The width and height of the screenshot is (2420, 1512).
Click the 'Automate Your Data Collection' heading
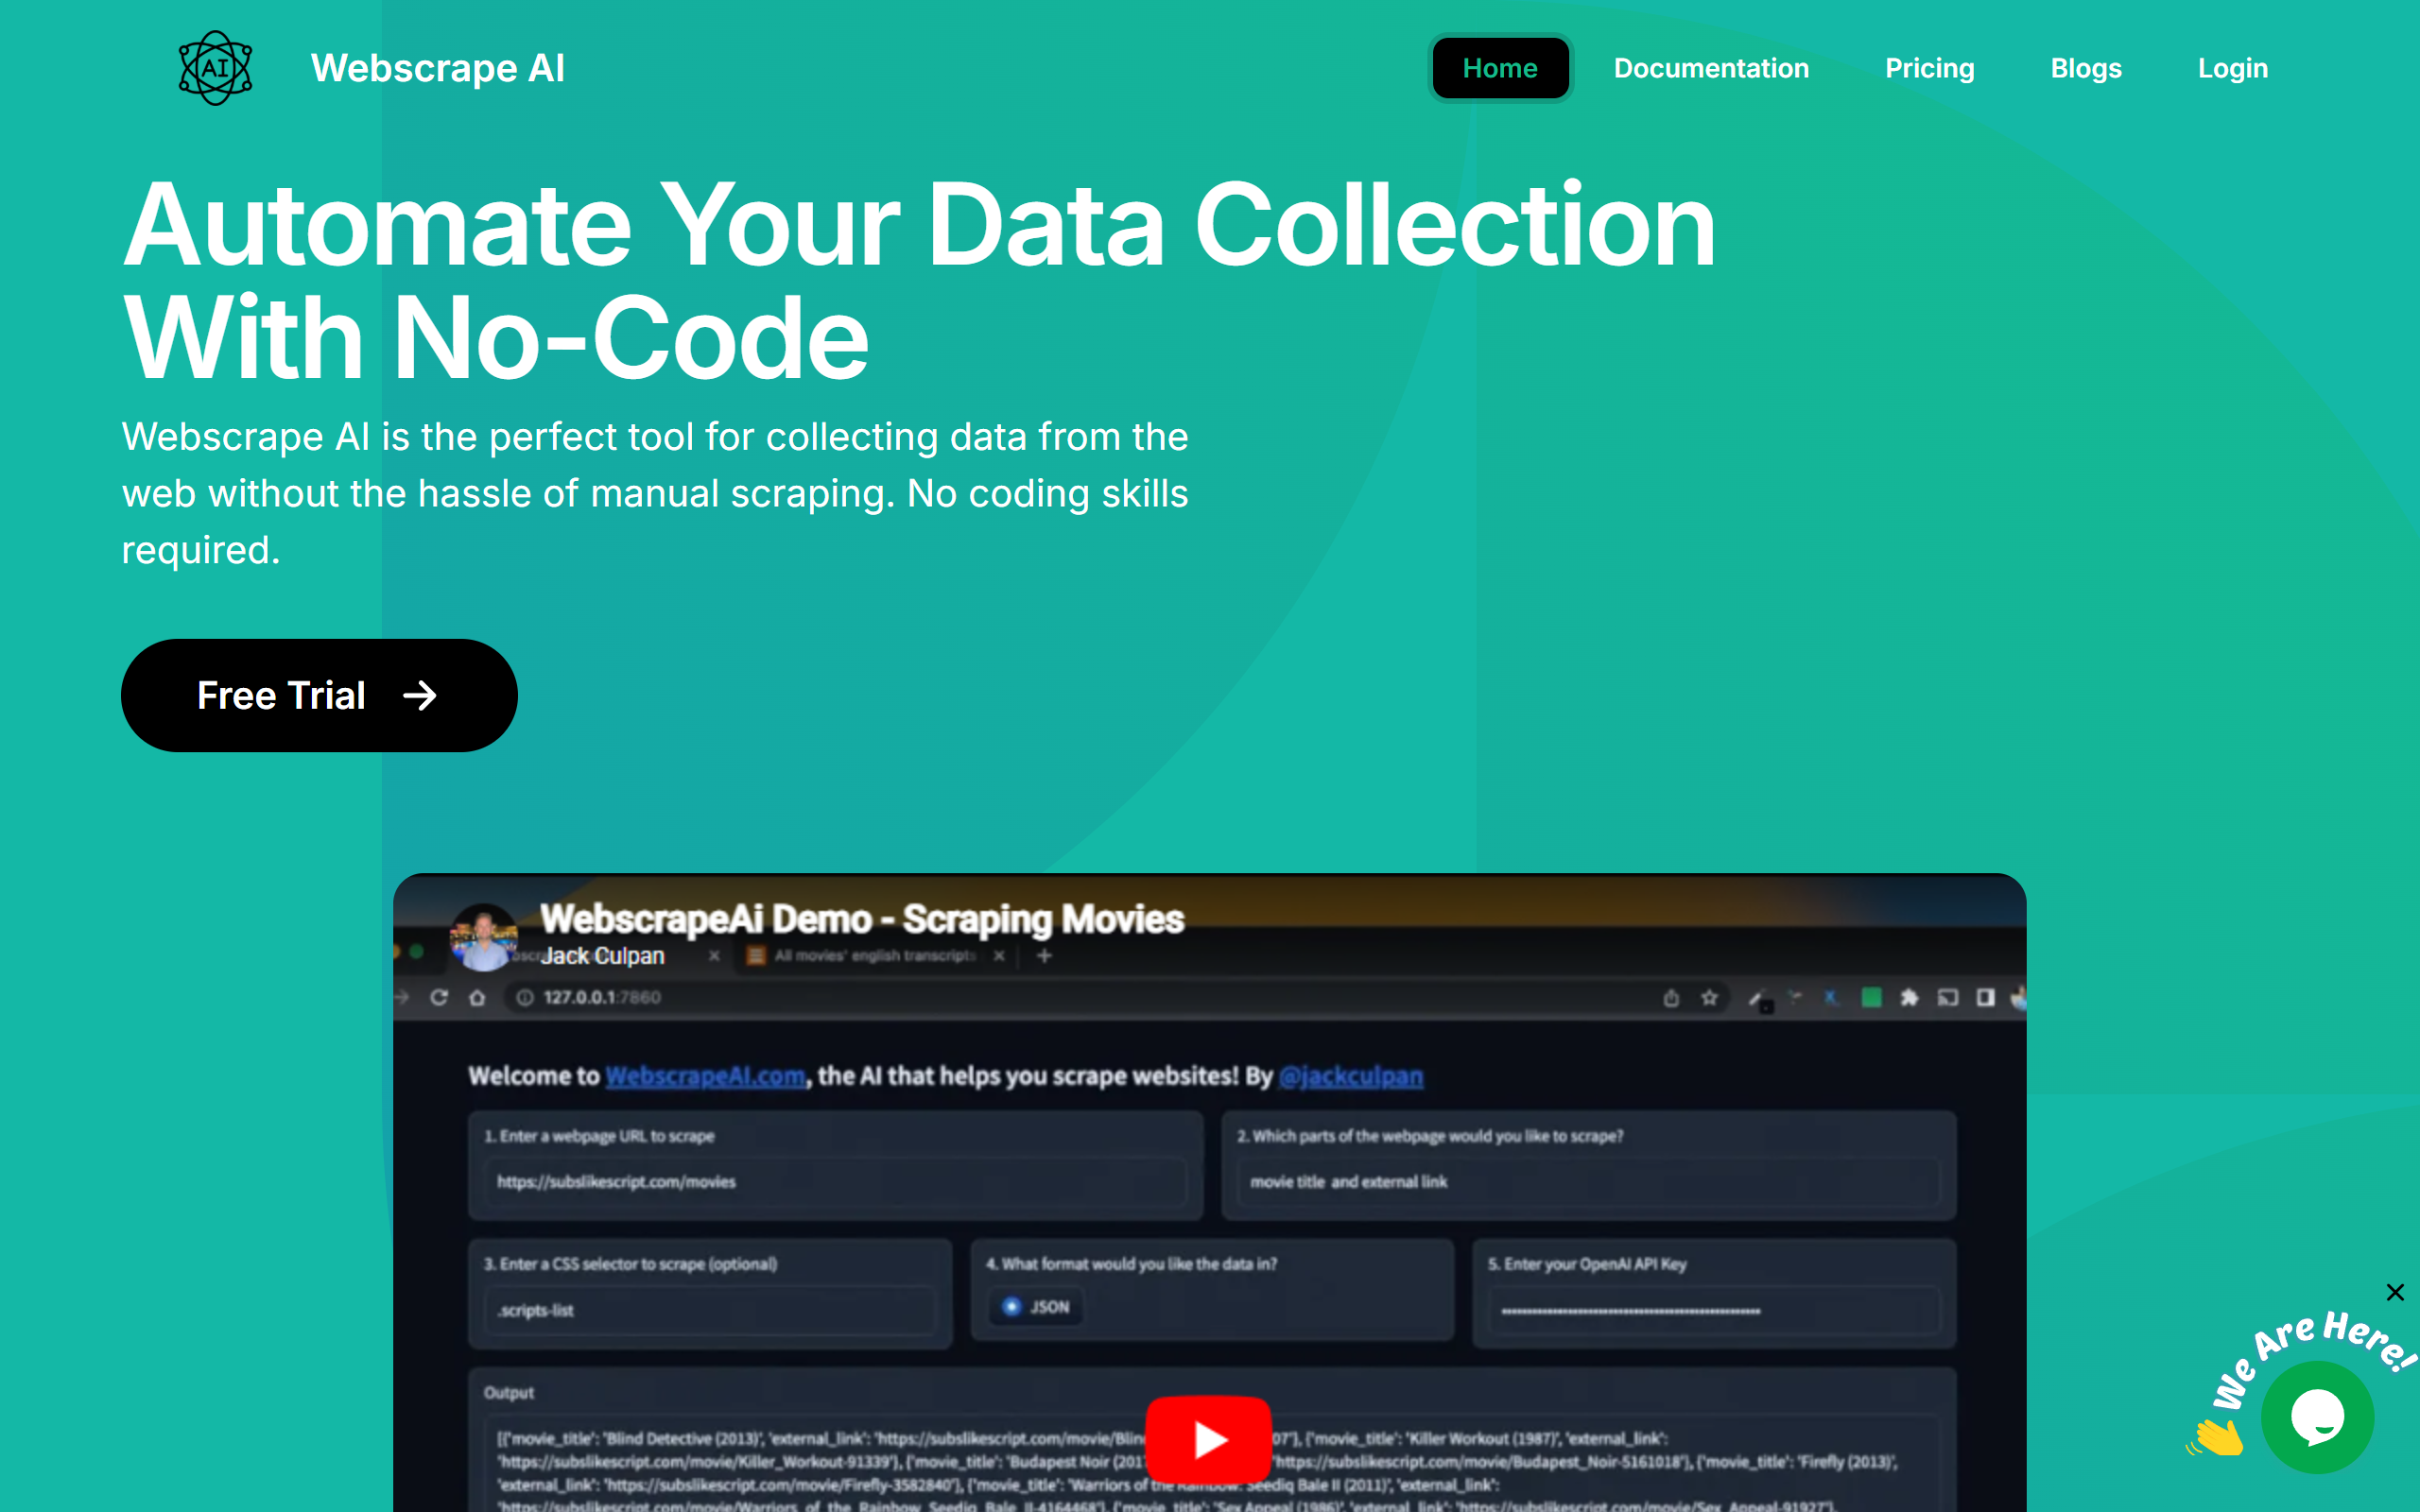(x=919, y=281)
